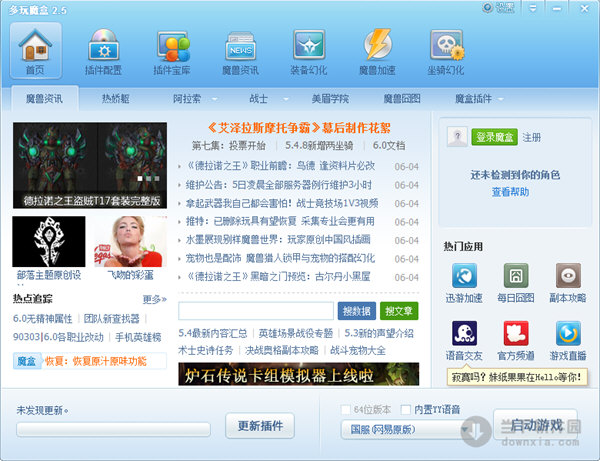Open the 5.4最新内容汇总 link
The width and height of the screenshot is (600, 461).
(213, 333)
